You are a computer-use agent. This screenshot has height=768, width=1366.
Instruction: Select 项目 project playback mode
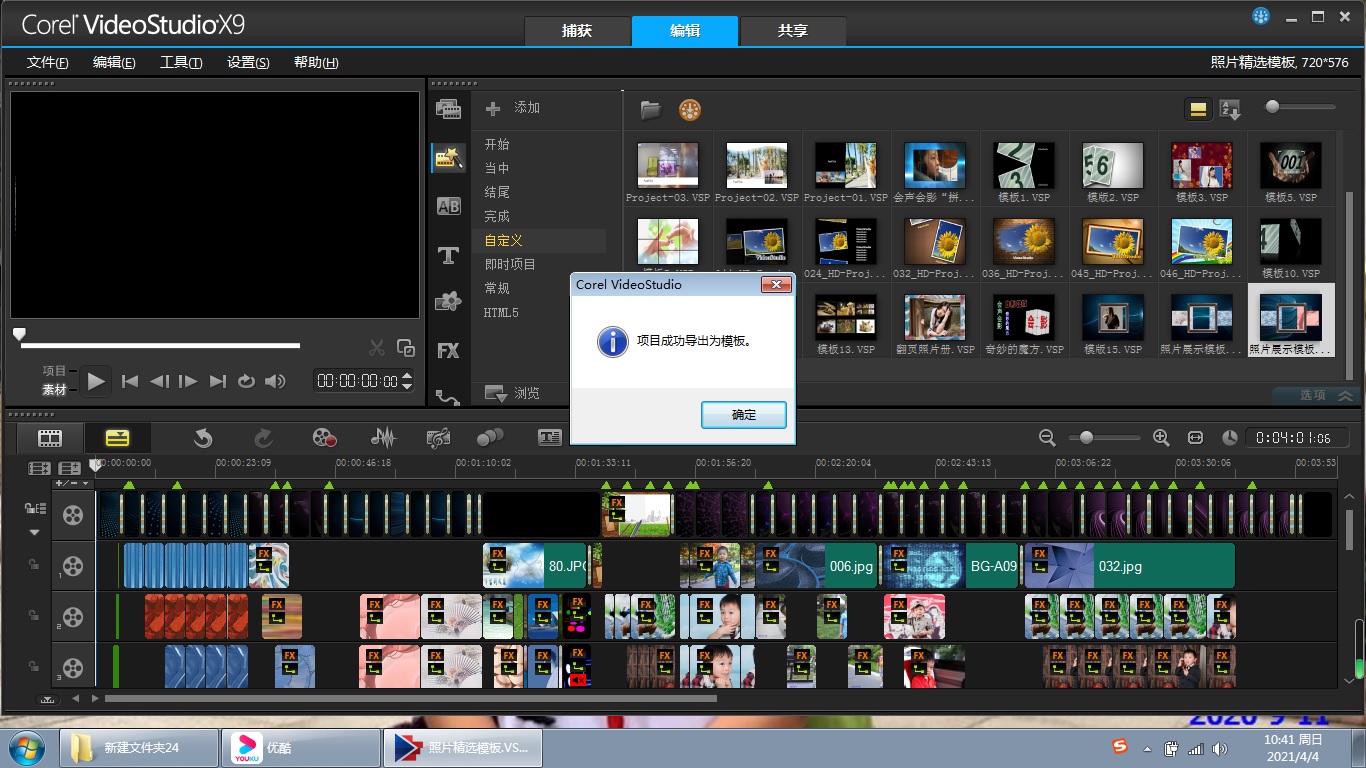pos(54,371)
